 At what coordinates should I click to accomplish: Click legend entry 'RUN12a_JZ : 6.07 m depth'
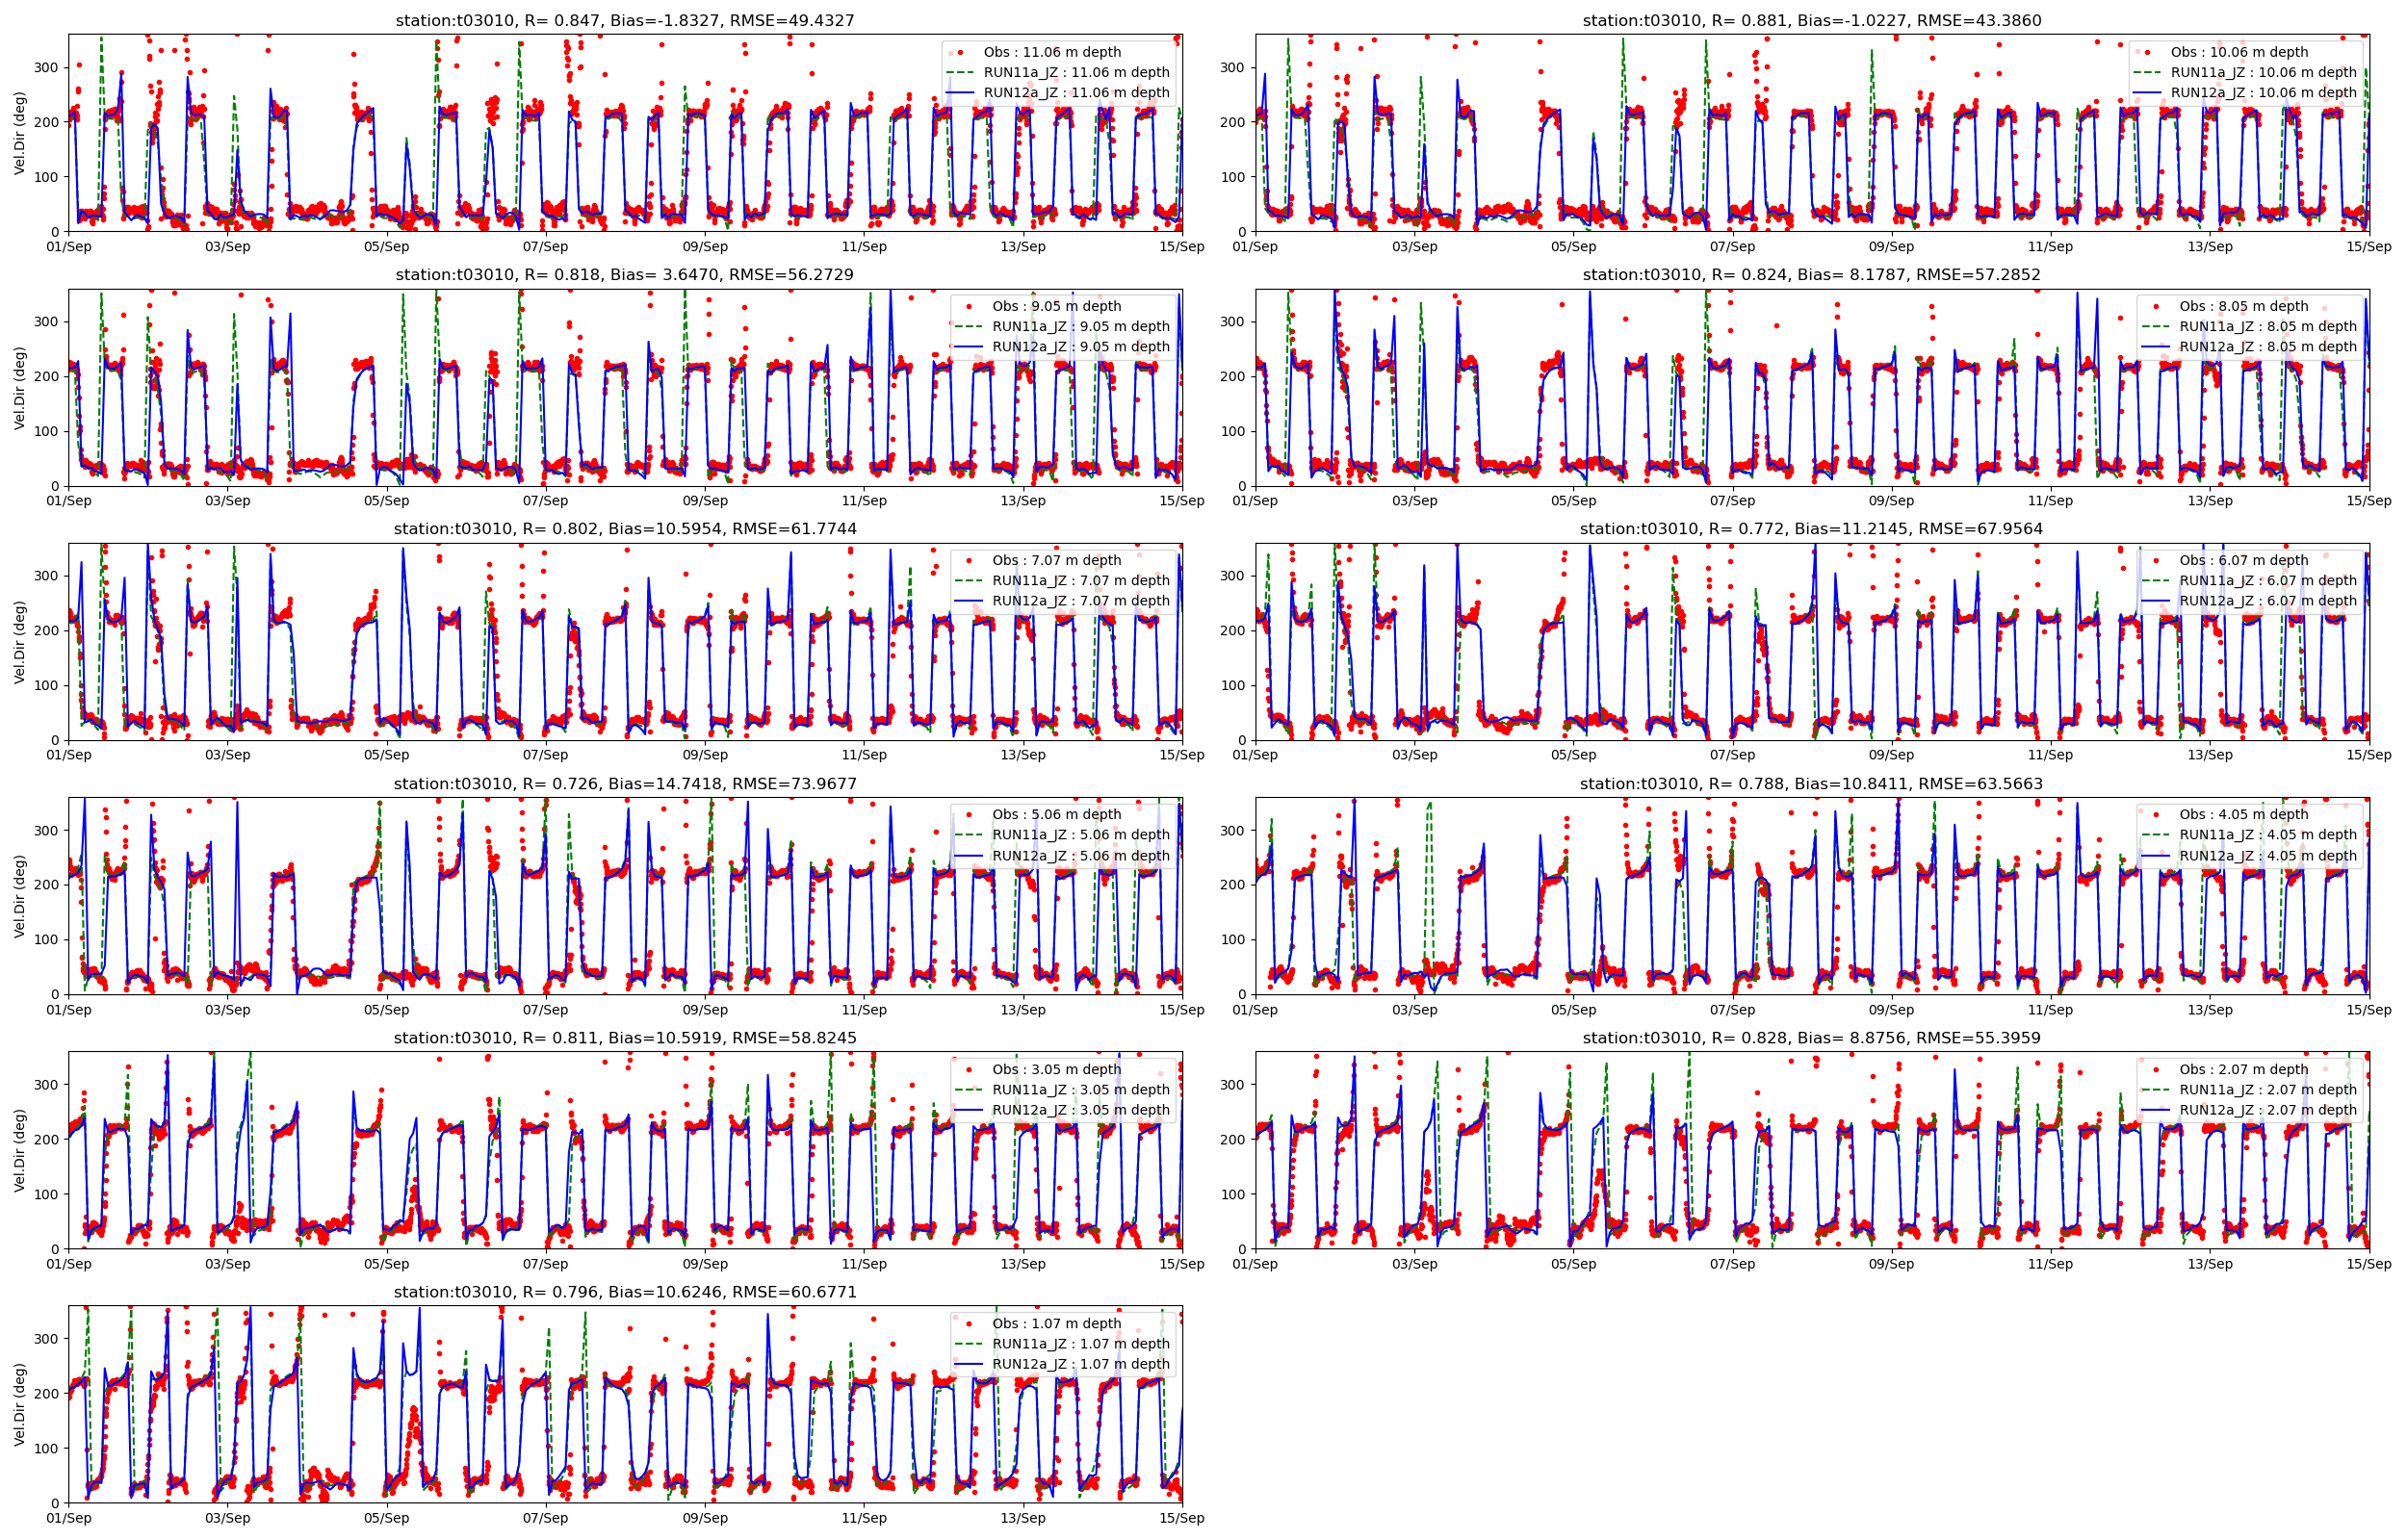(x=2268, y=601)
